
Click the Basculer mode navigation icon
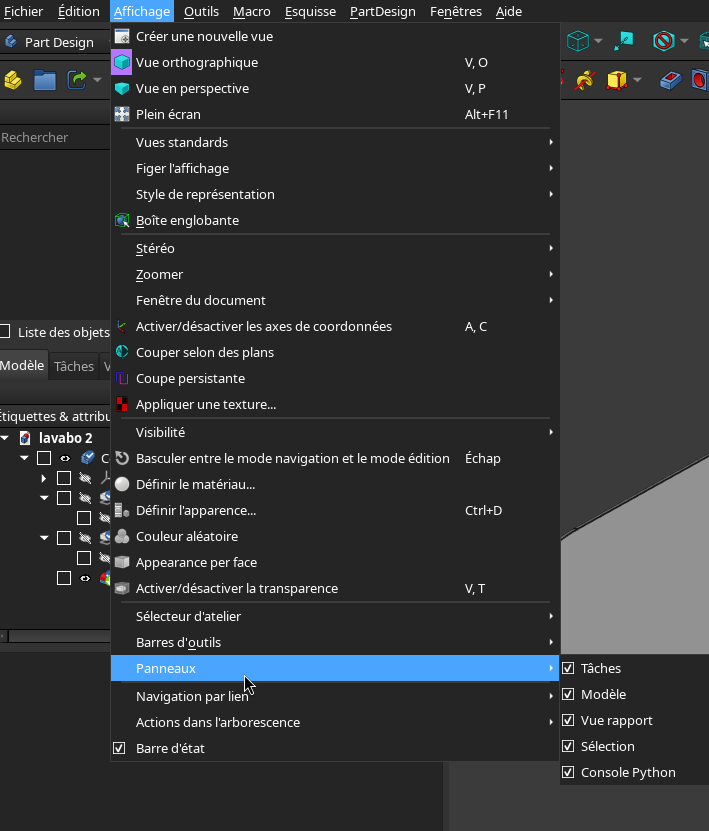(x=122, y=458)
